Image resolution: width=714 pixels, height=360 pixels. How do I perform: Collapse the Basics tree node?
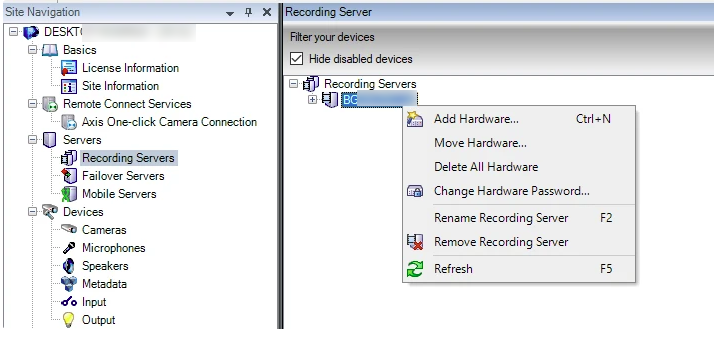click(32, 50)
